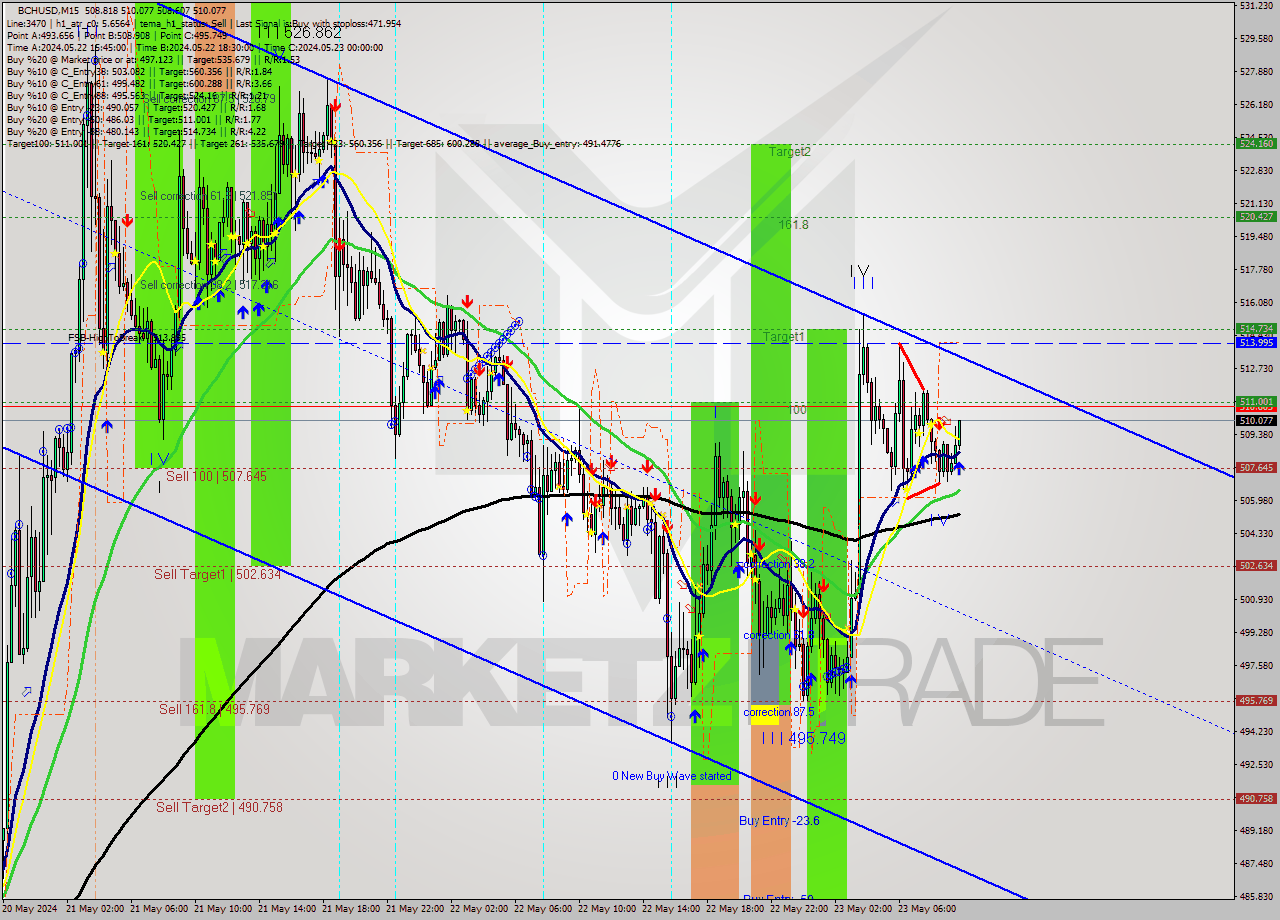Click the '23 May 06:00' time label
Screen dimensions: 1280x920
point(927,909)
